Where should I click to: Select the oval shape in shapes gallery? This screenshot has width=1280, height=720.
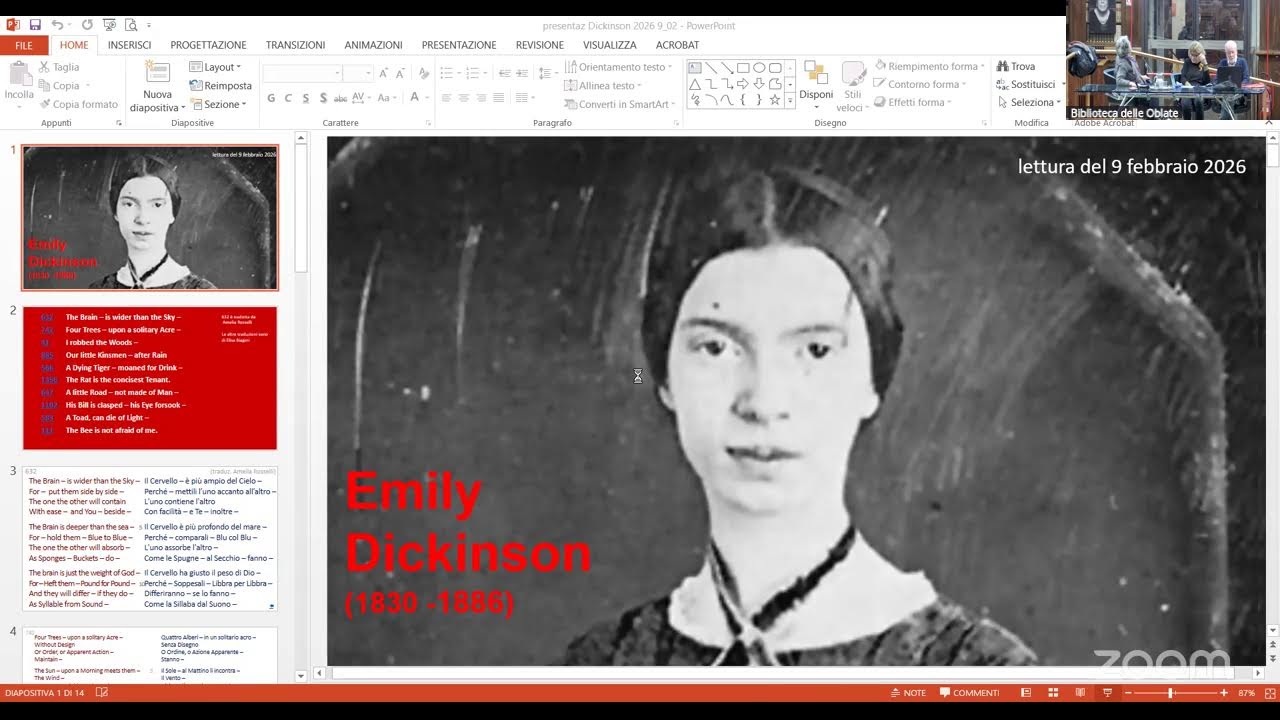click(759, 68)
